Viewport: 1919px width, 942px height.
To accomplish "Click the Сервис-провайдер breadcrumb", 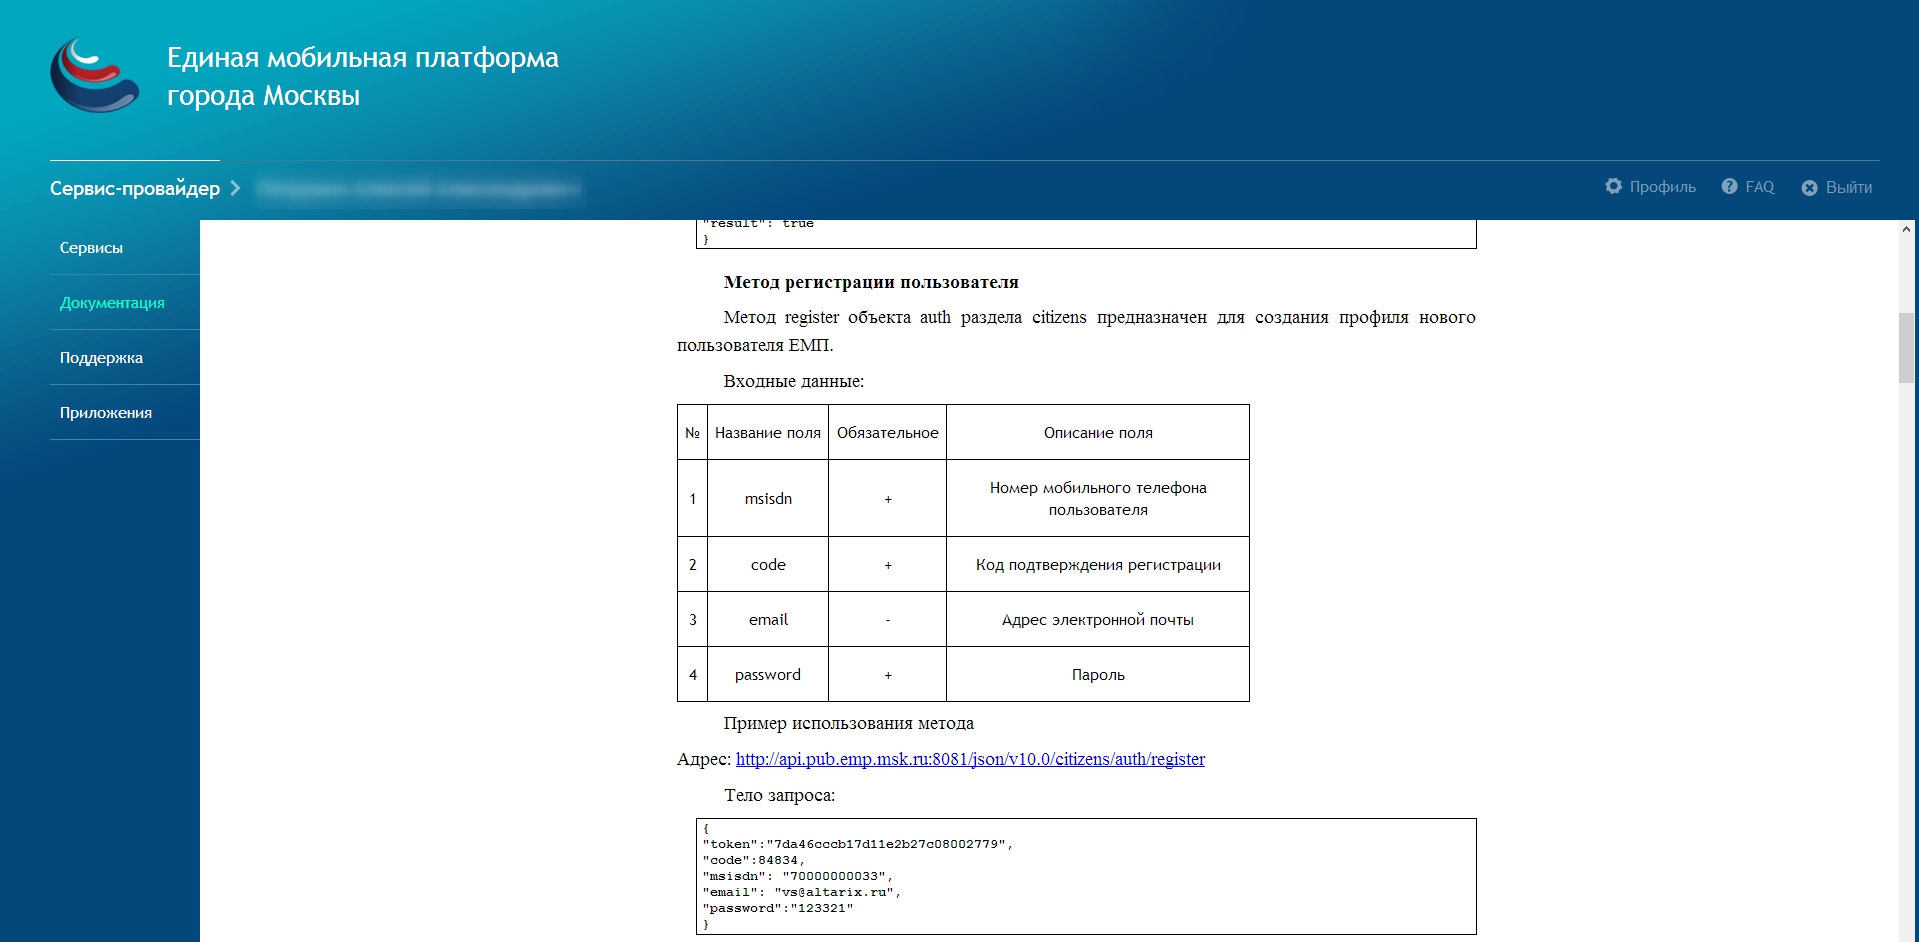I will (x=135, y=188).
